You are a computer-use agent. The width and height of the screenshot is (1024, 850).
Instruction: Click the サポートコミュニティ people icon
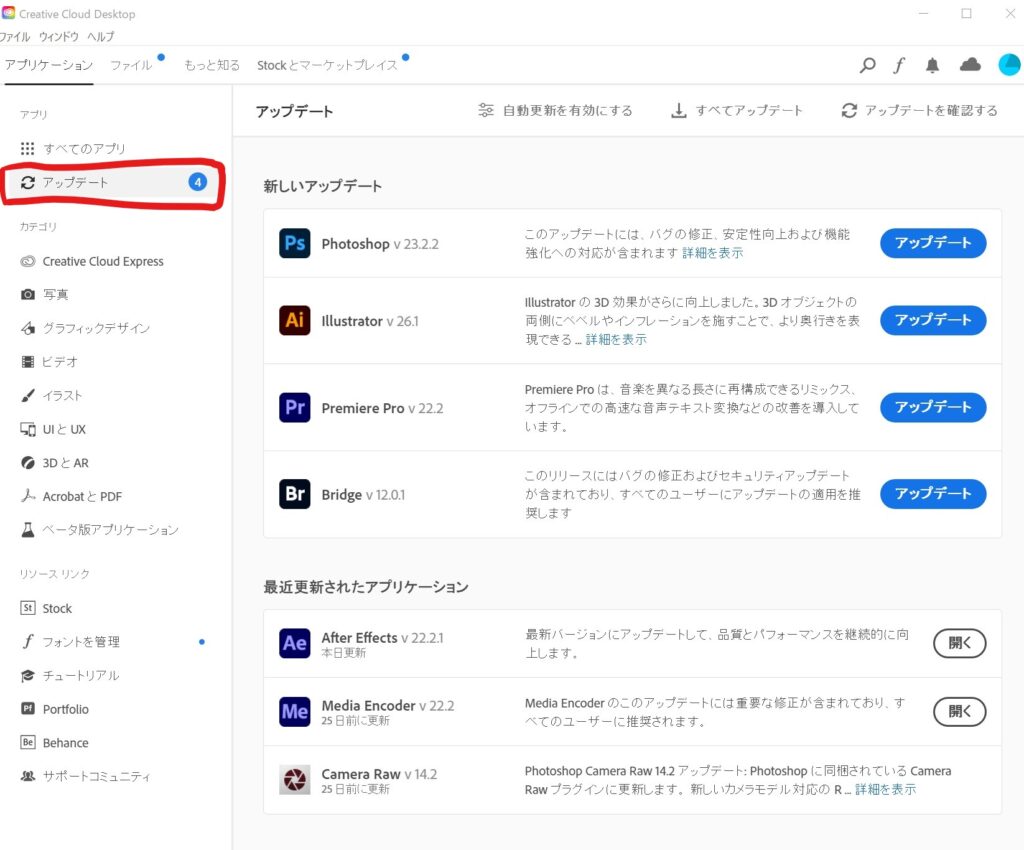coord(27,776)
